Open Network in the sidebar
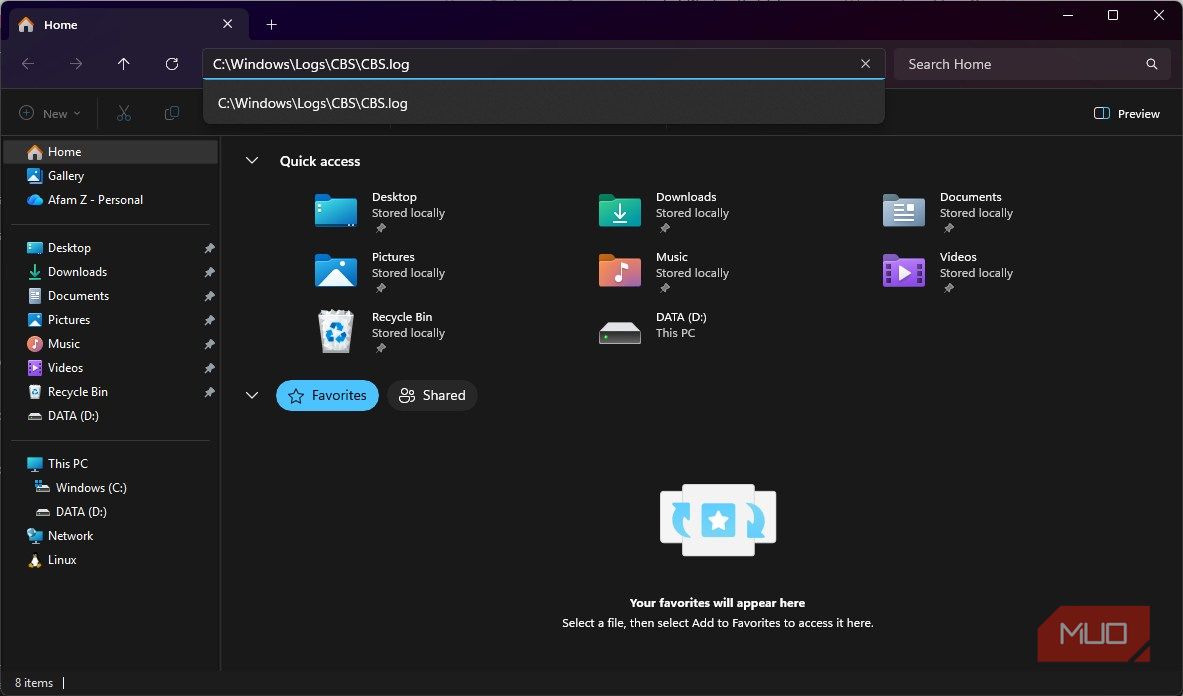The image size is (1183, 696). 111,536
